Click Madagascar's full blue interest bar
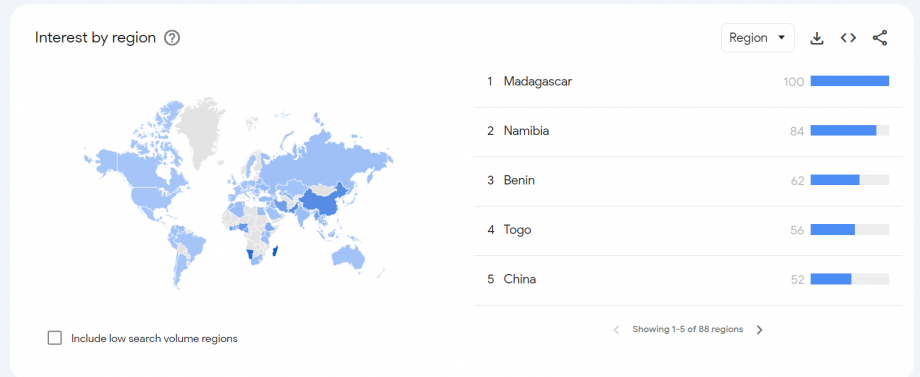Viewport: 920px width, 377px height. click(x=850, y=81)
